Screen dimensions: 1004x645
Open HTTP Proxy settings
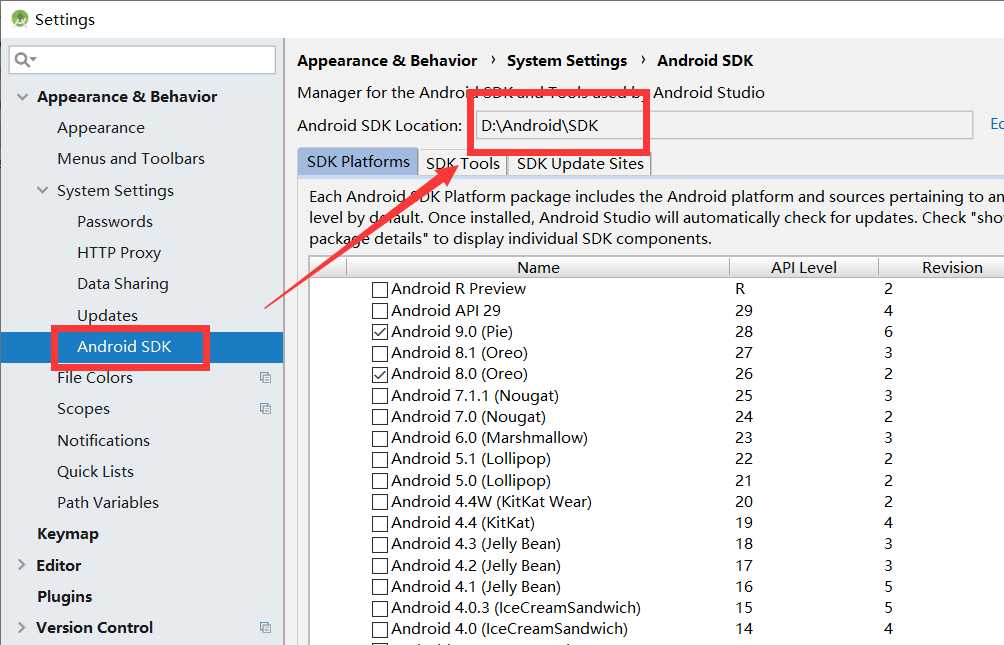pyautogui.click(x=119, y=252)
